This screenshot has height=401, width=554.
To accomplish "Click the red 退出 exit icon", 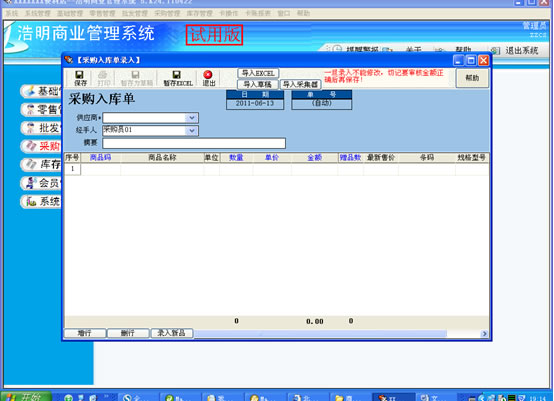I will (x=208, y=75).
